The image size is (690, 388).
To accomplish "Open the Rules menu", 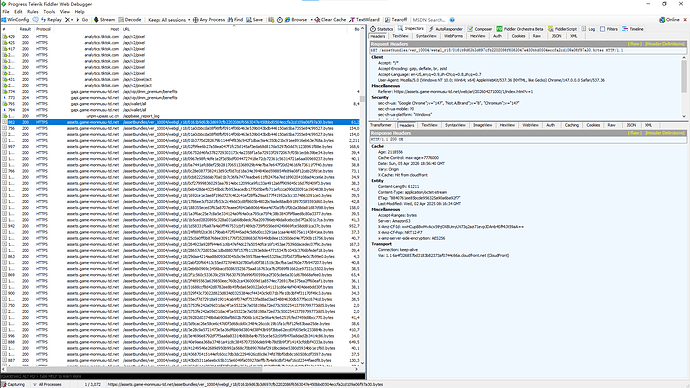I will coord(33,12).
